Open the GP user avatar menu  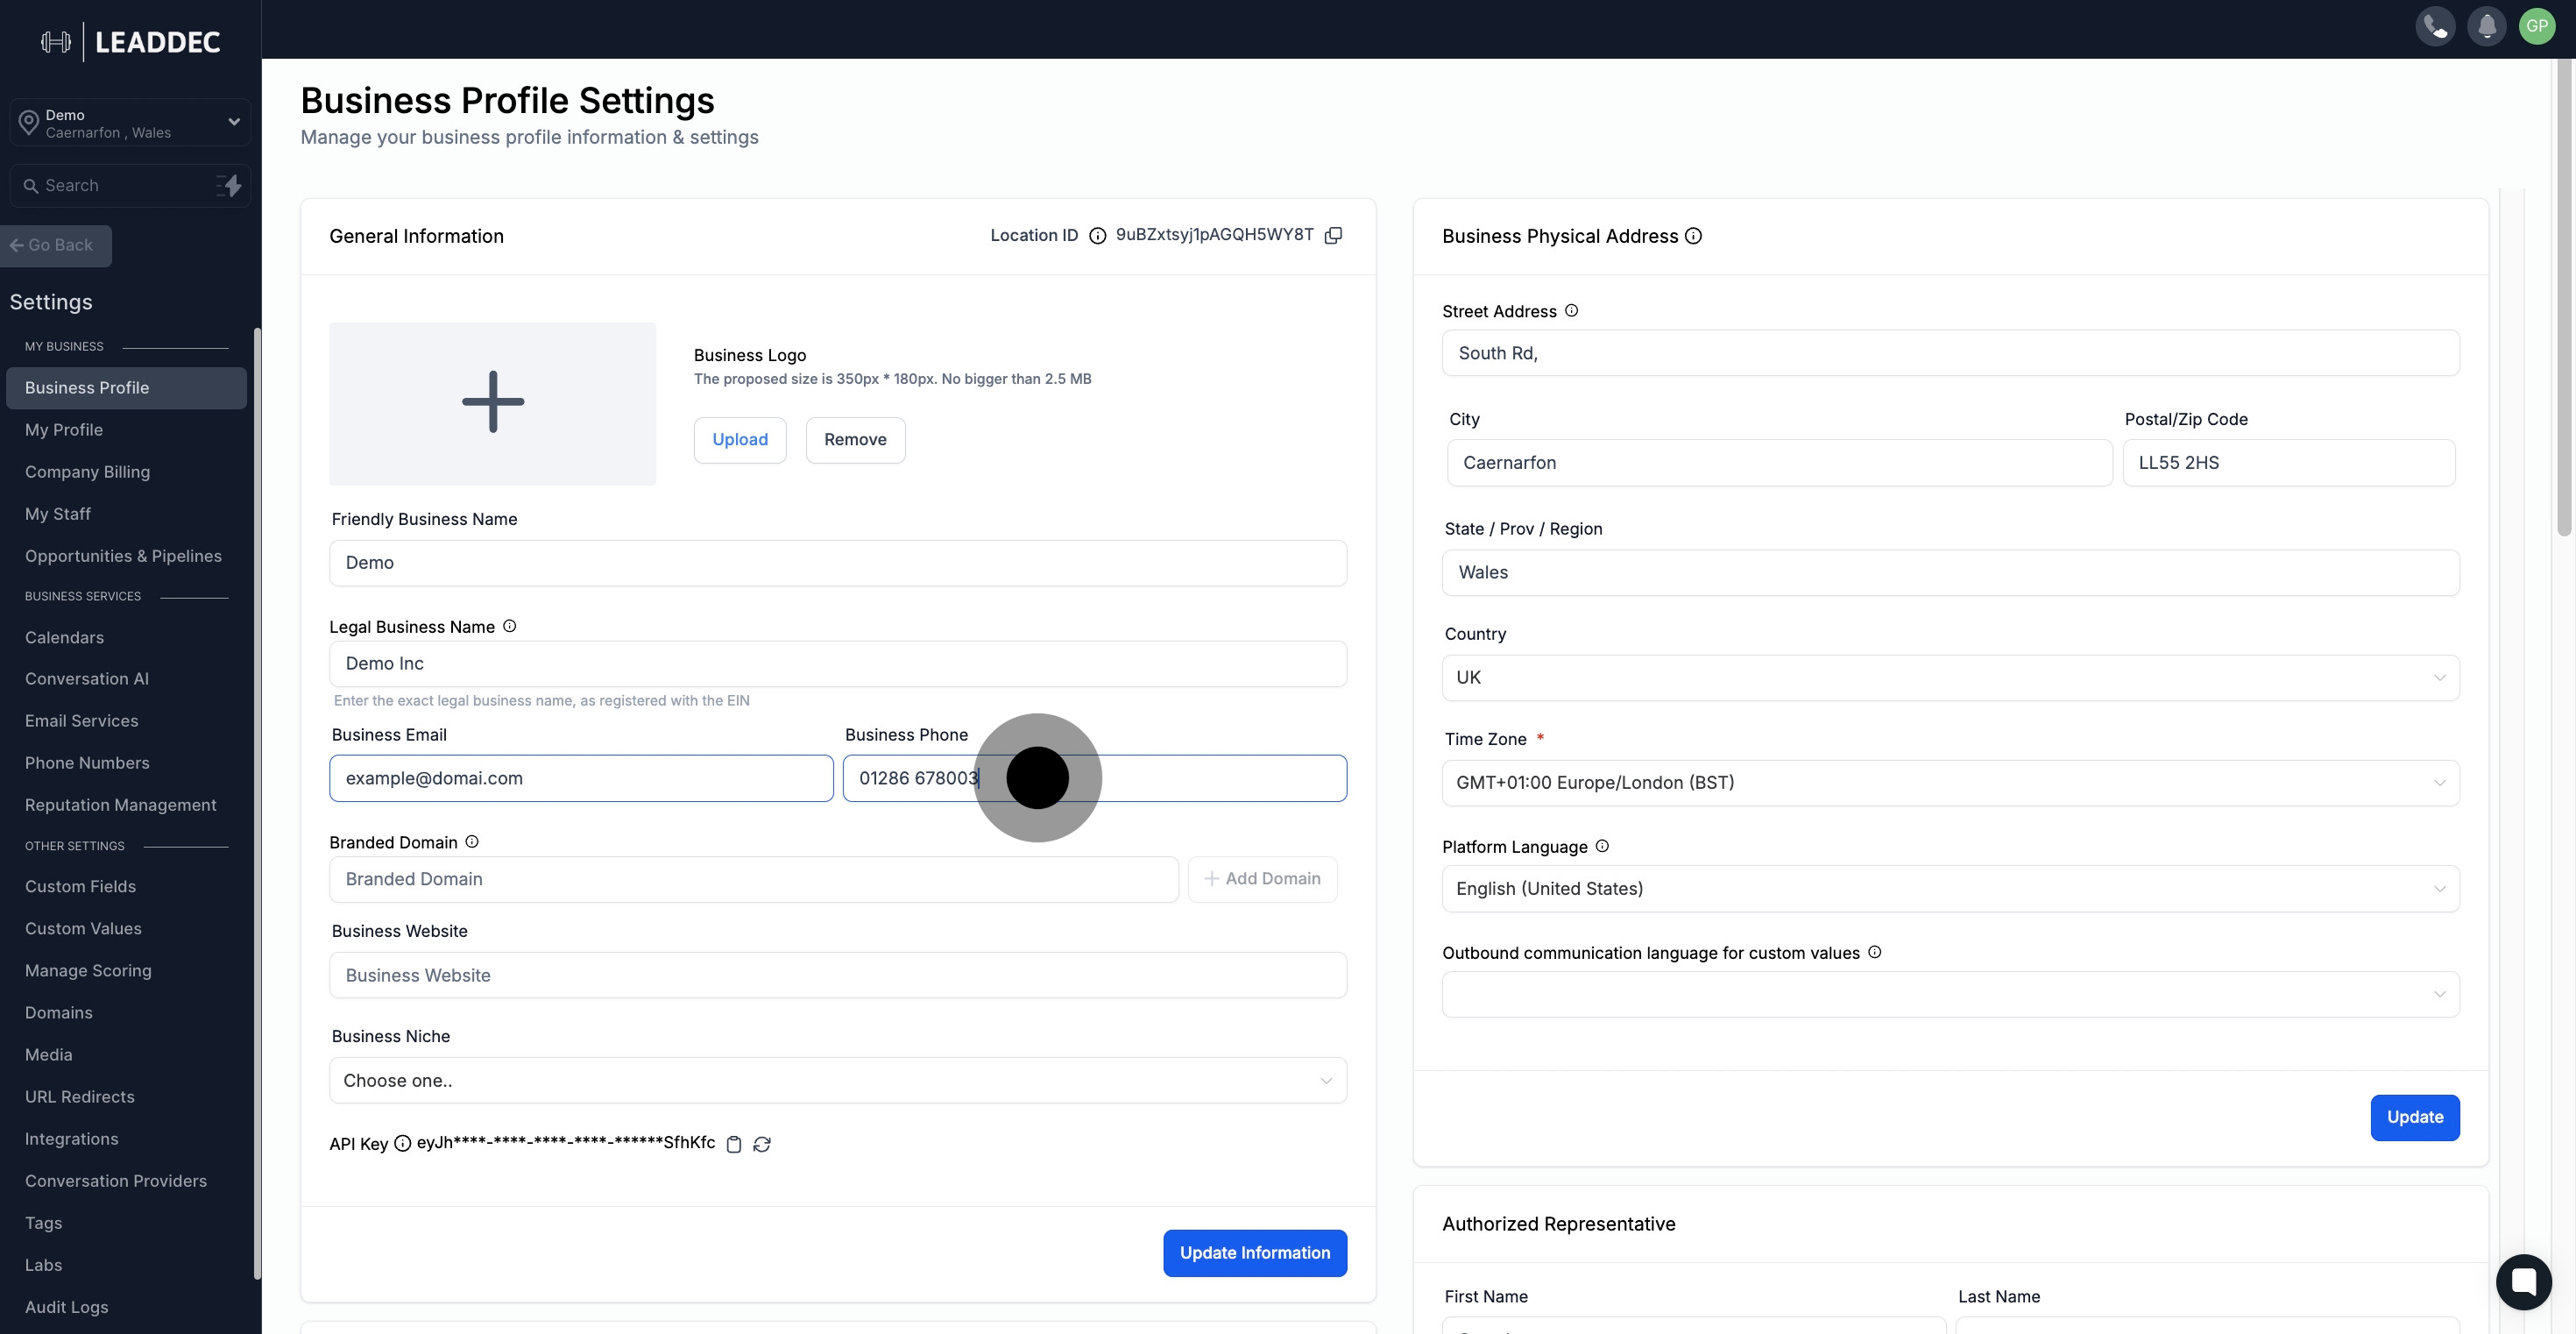(2537, 26)
